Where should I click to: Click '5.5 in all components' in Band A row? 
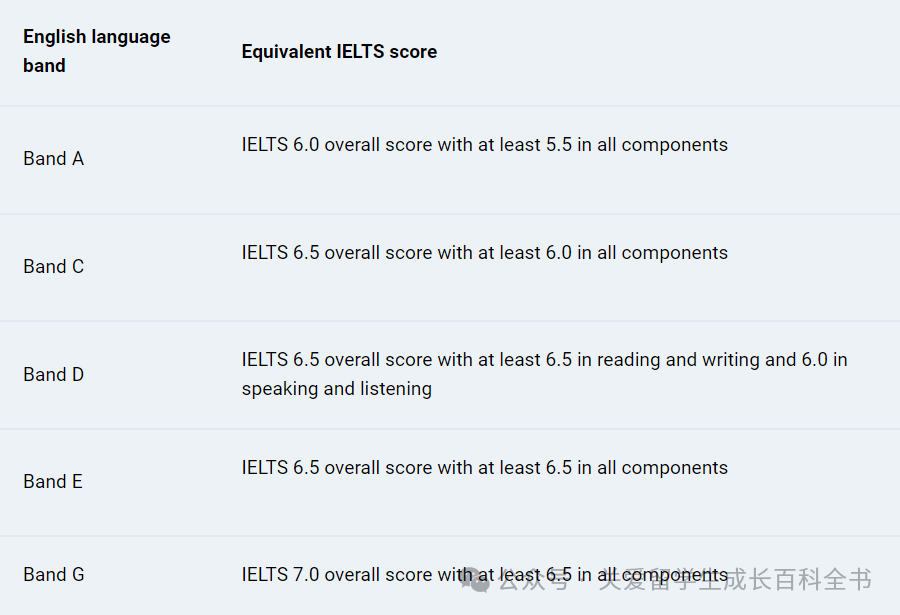coord(637,145)
